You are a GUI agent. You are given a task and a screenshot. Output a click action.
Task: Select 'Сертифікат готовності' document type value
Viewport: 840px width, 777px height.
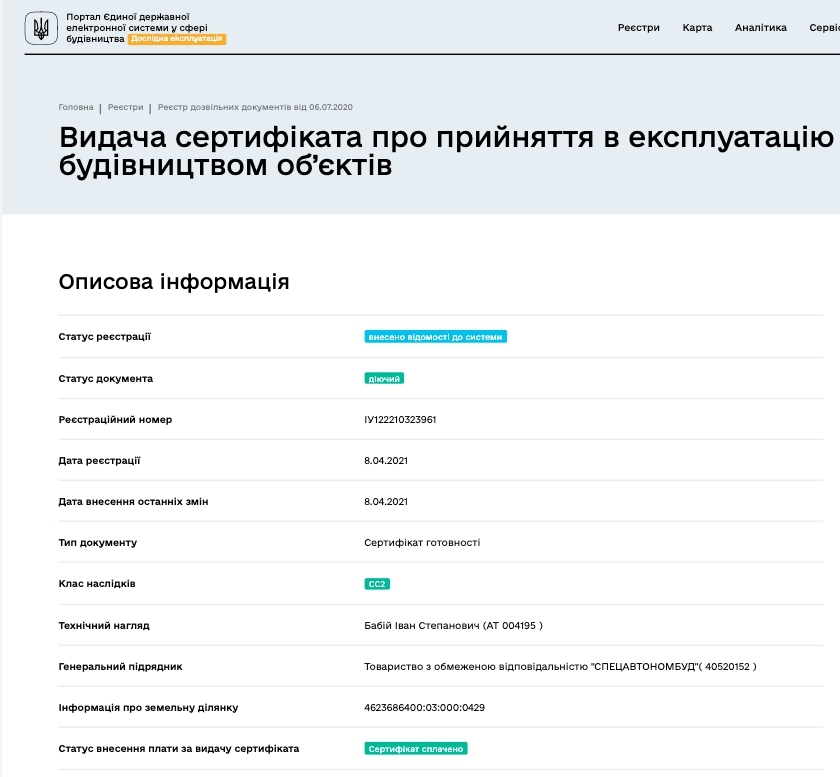422,543
